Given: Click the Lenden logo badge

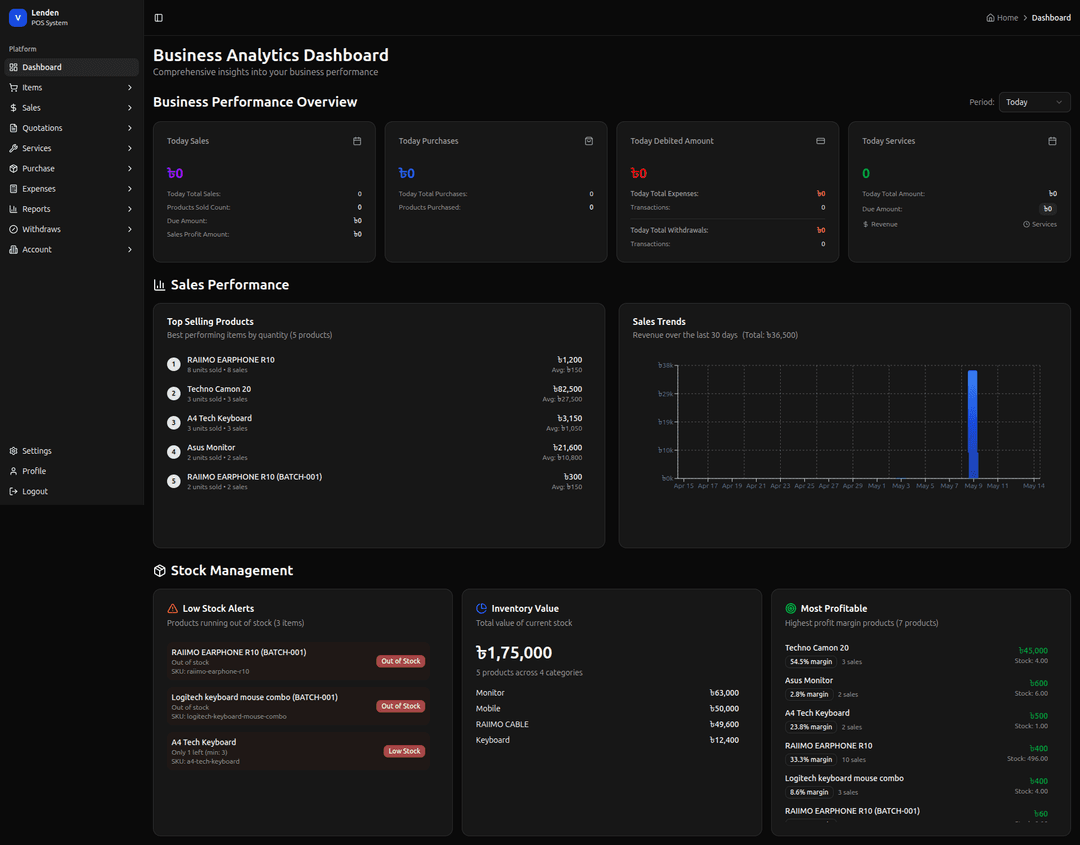Looking at the screenshot, I should point(18,17).
